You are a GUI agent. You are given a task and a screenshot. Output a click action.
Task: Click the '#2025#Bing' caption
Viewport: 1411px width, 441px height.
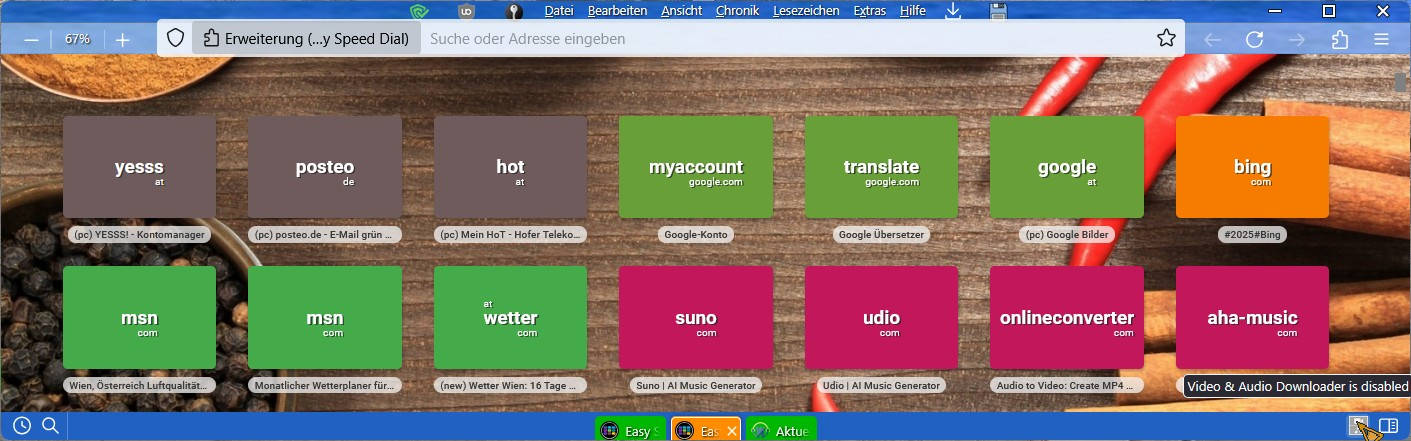pos(1252,235)
